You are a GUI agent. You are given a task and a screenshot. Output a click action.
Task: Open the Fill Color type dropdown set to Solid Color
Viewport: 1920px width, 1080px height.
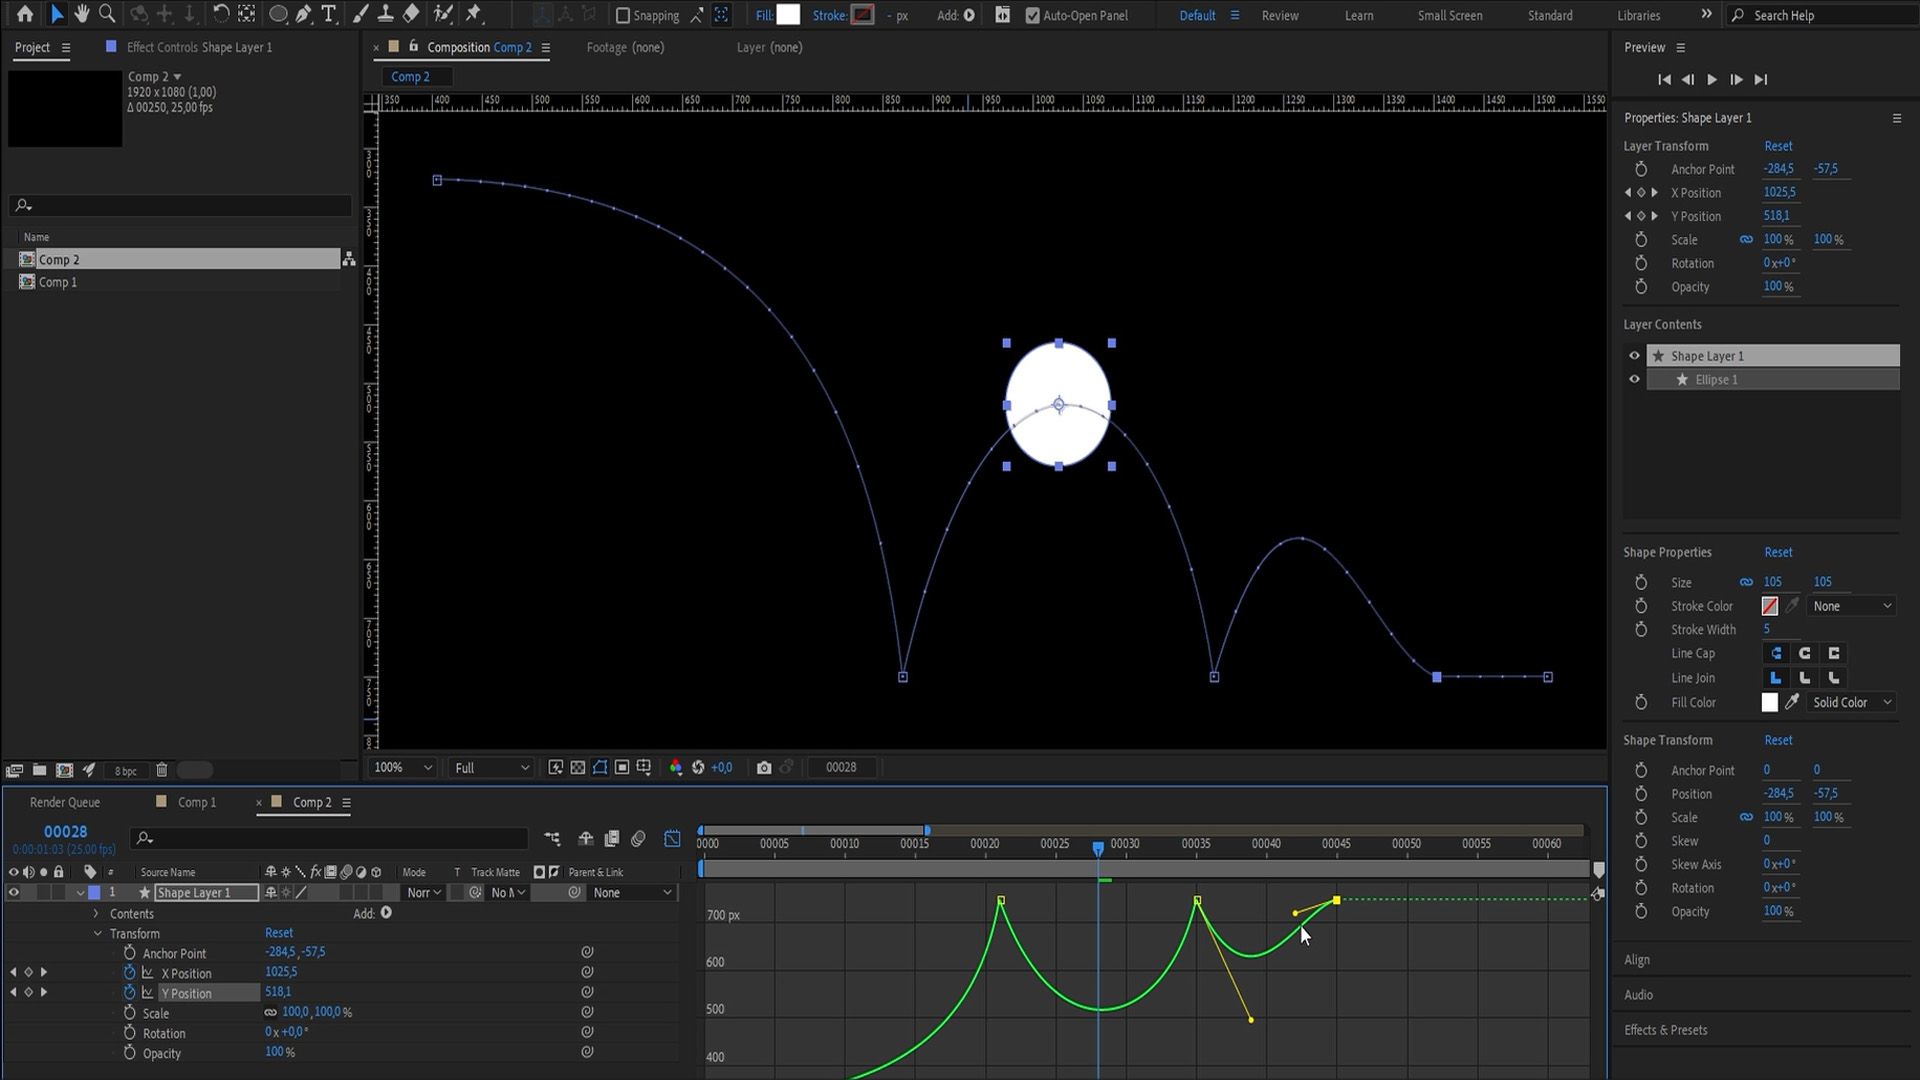[1850, 702]
